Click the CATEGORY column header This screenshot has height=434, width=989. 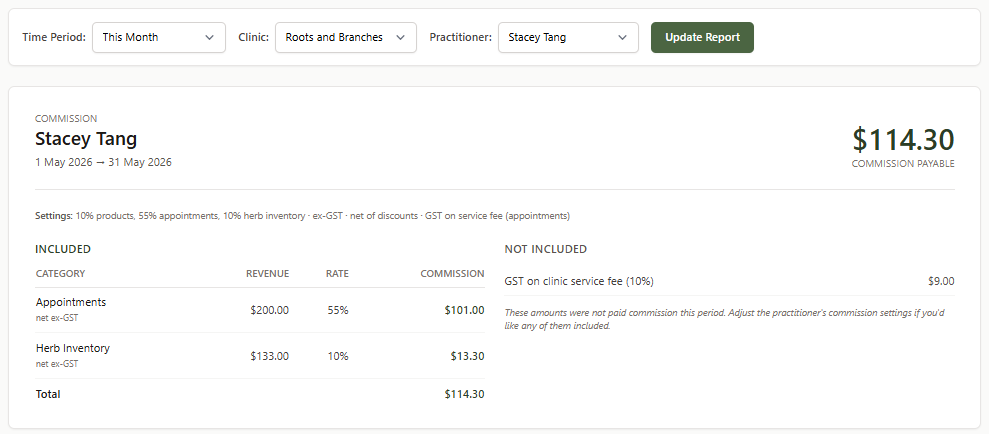tap(61, 274)
